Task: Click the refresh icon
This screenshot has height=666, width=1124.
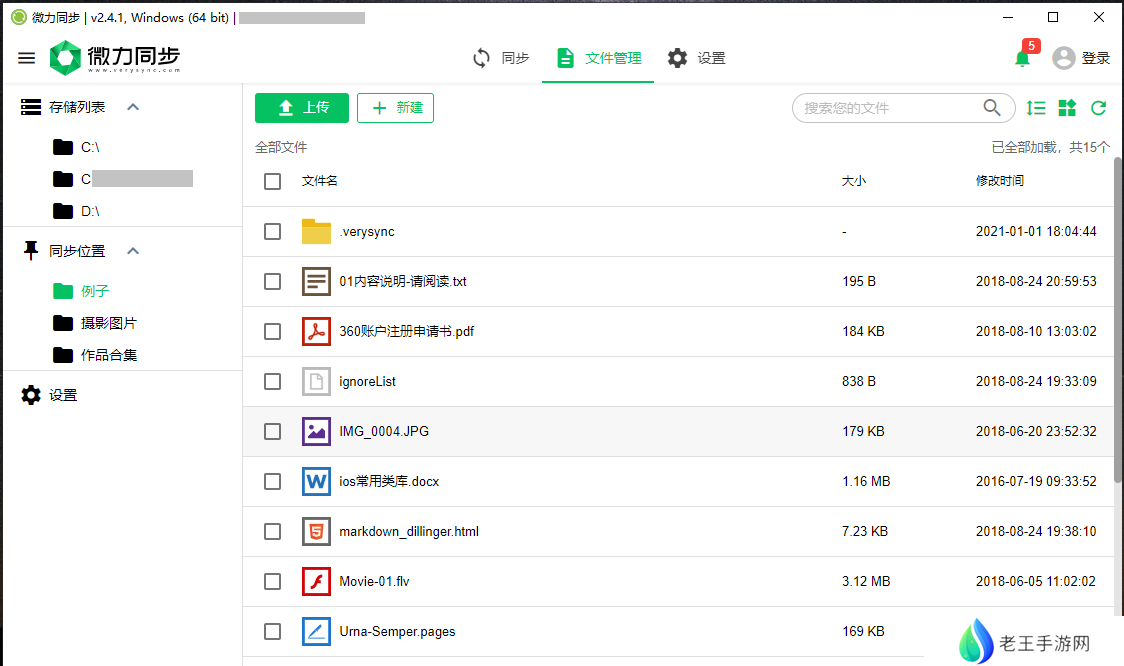Action: pos(1098,108)
